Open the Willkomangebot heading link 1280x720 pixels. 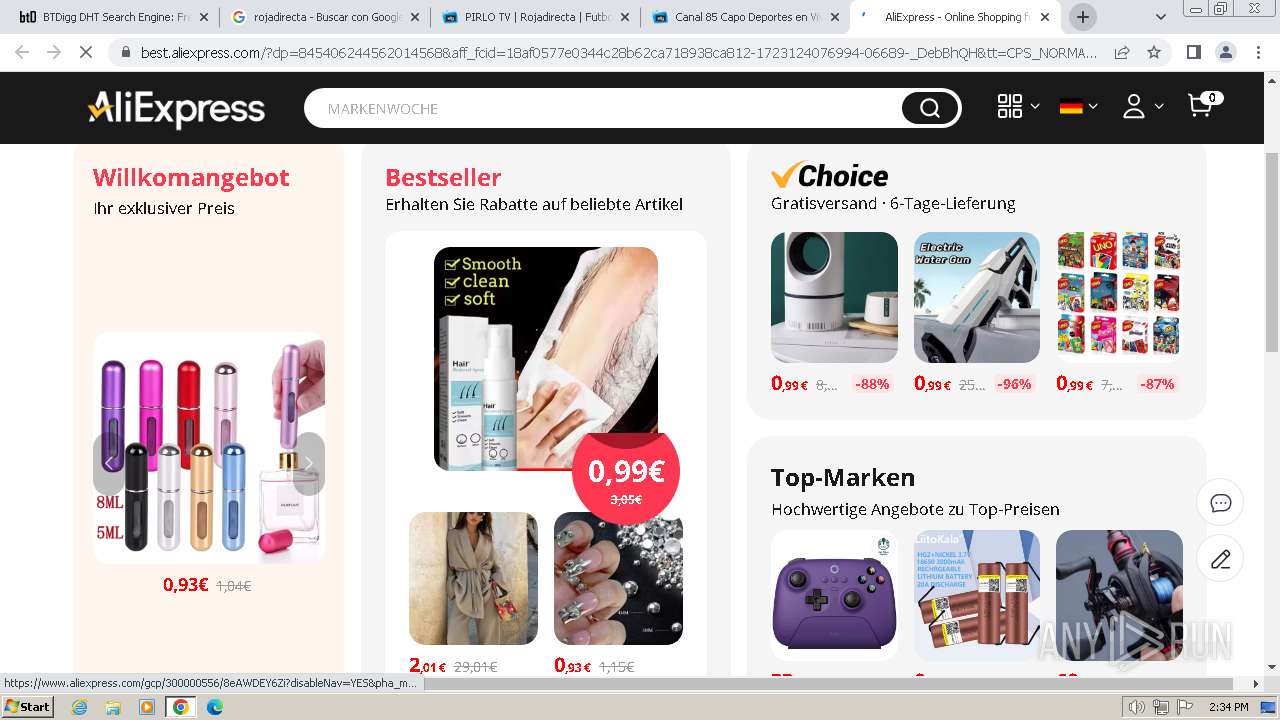191,177
